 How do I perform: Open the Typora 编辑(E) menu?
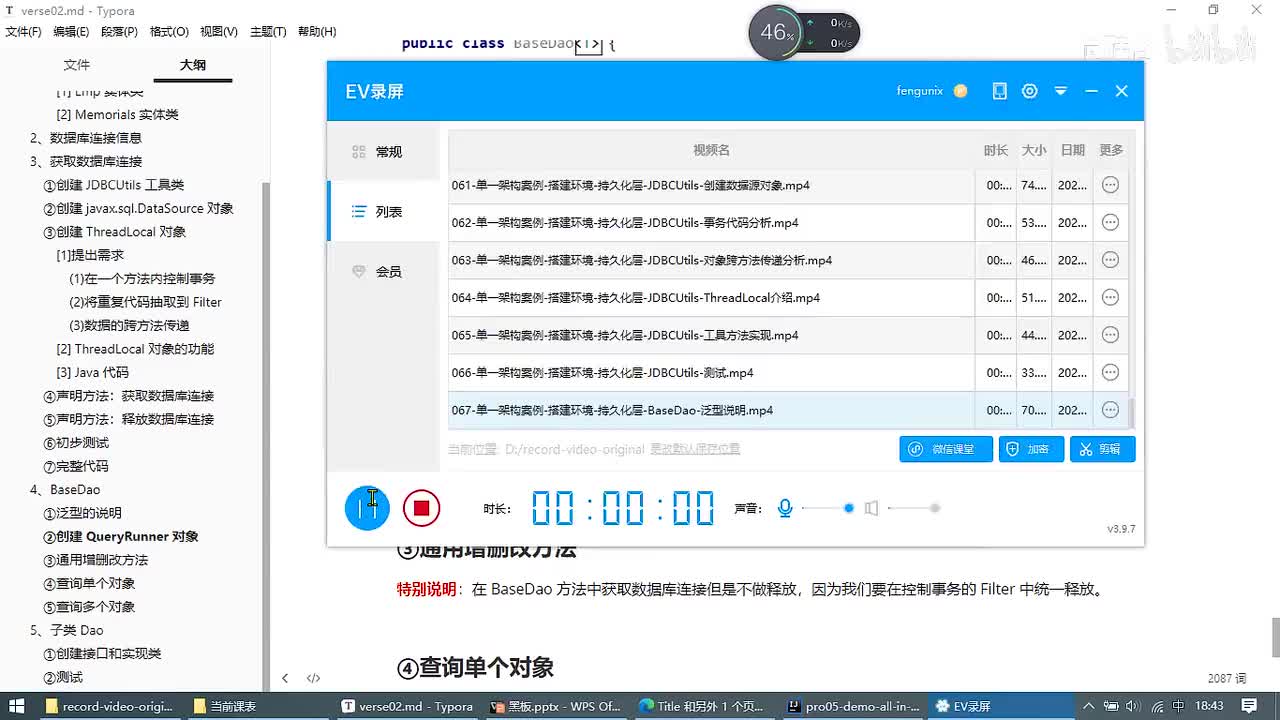click(71, 32)
